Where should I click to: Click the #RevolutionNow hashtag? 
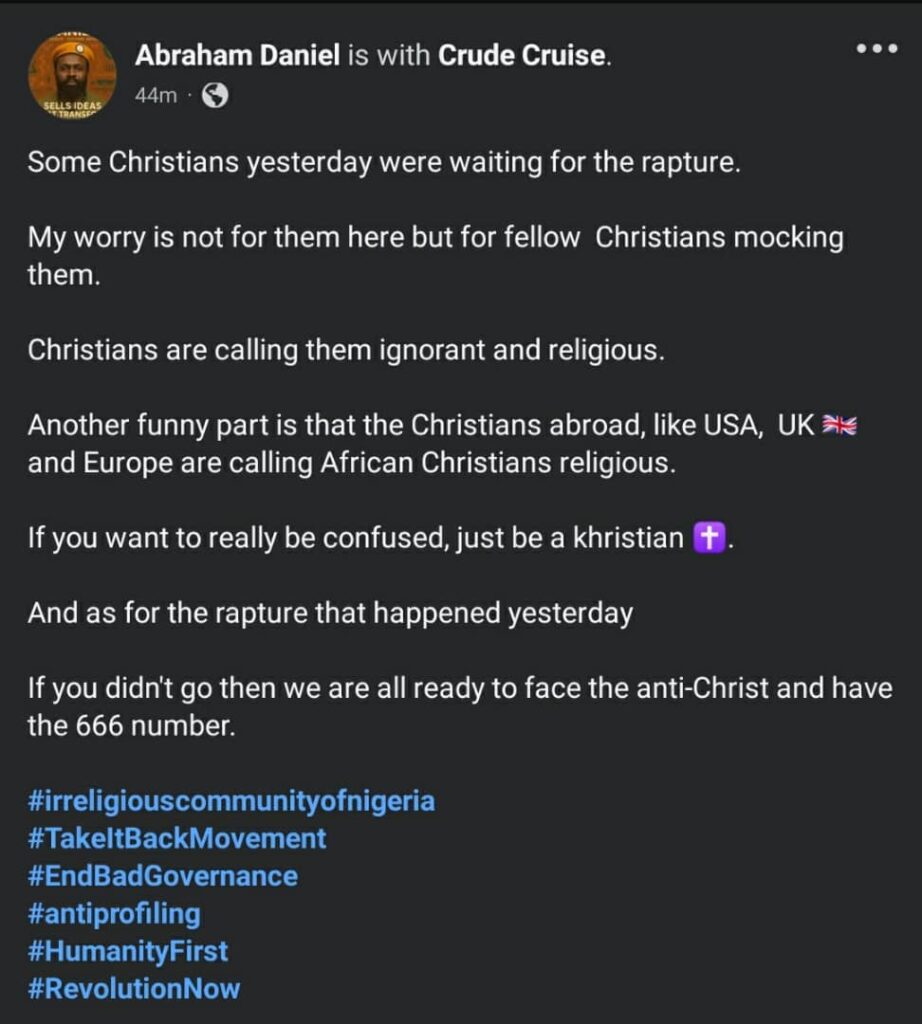134,988
